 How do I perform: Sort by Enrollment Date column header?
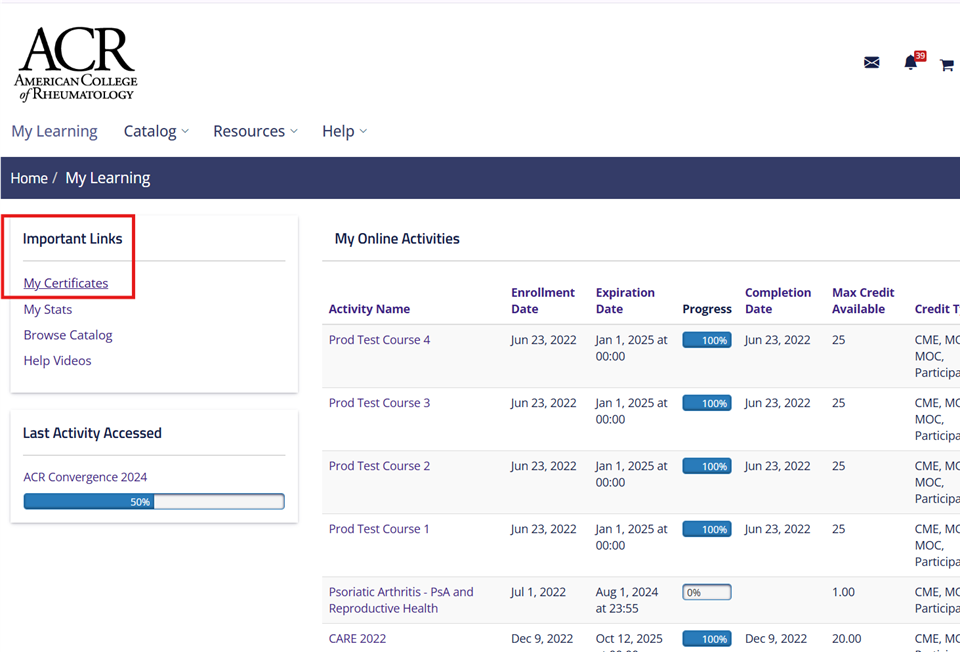[x=542, y=301]
